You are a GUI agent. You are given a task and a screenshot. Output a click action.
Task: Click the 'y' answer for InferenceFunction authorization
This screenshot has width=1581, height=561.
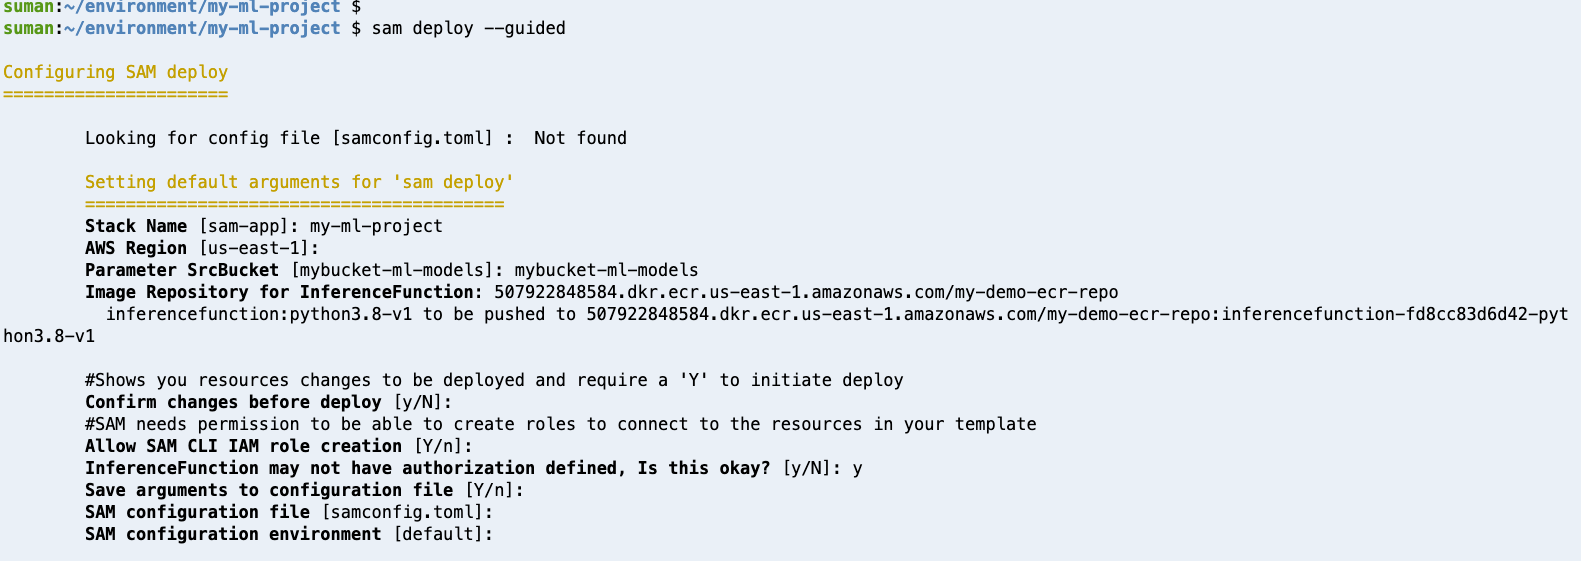click(x=857, y=468)
